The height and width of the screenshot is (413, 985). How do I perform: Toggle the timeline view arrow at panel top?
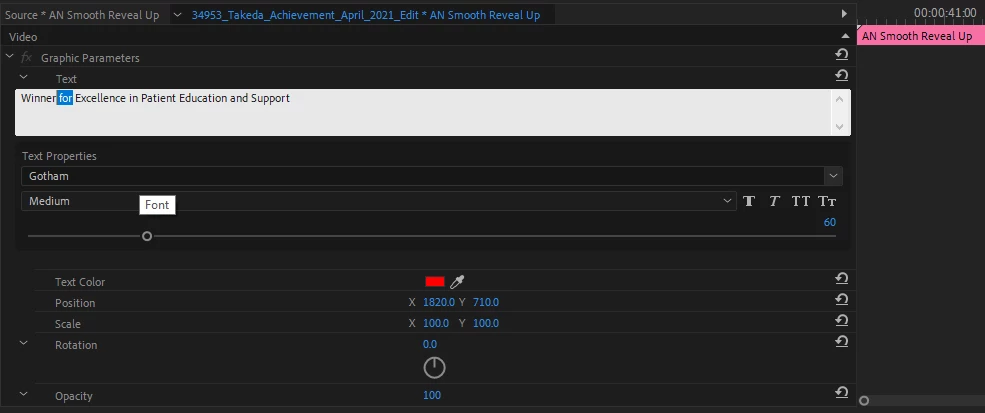[844, 14]
